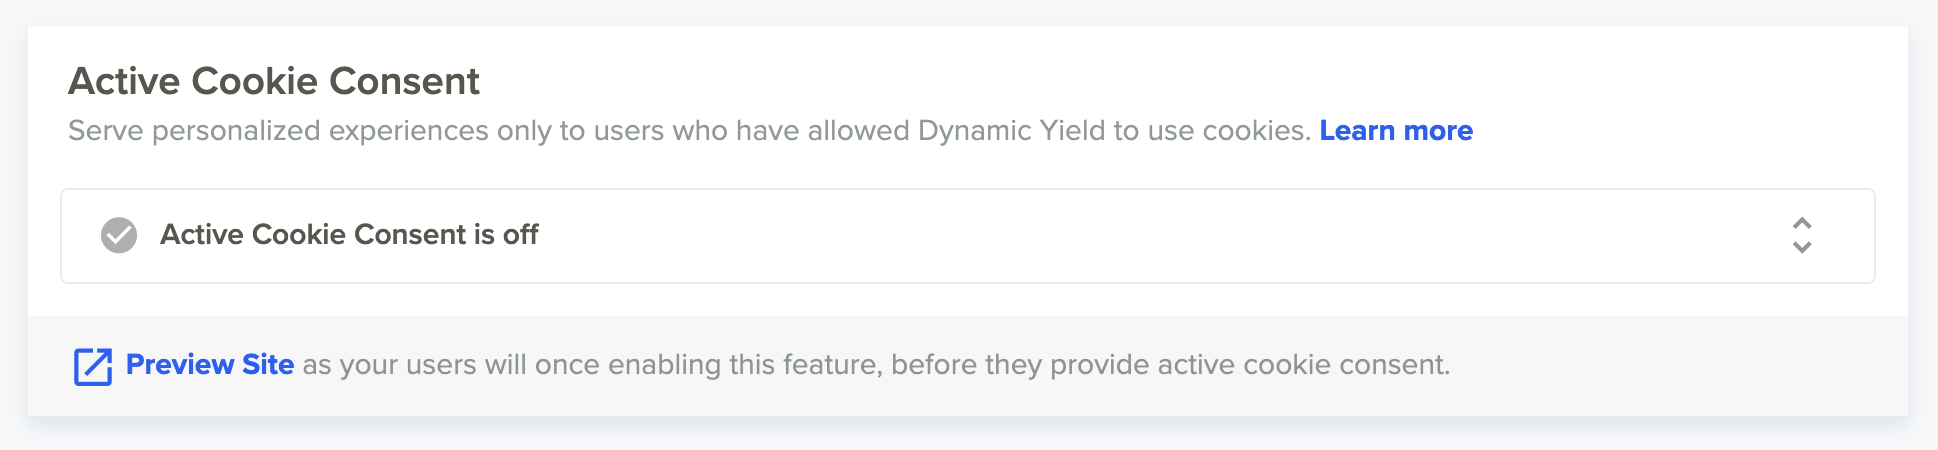Click the upward chevron arrow in the consent row
The height and width of the screenshot is (450, 1938).
1802,223
